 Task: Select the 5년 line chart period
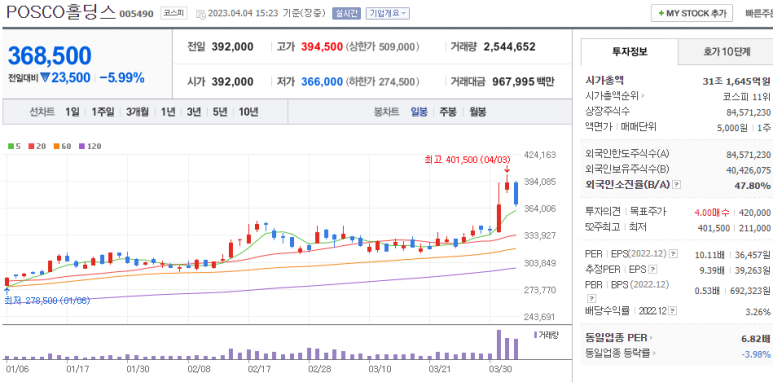(x=220, y=112)
